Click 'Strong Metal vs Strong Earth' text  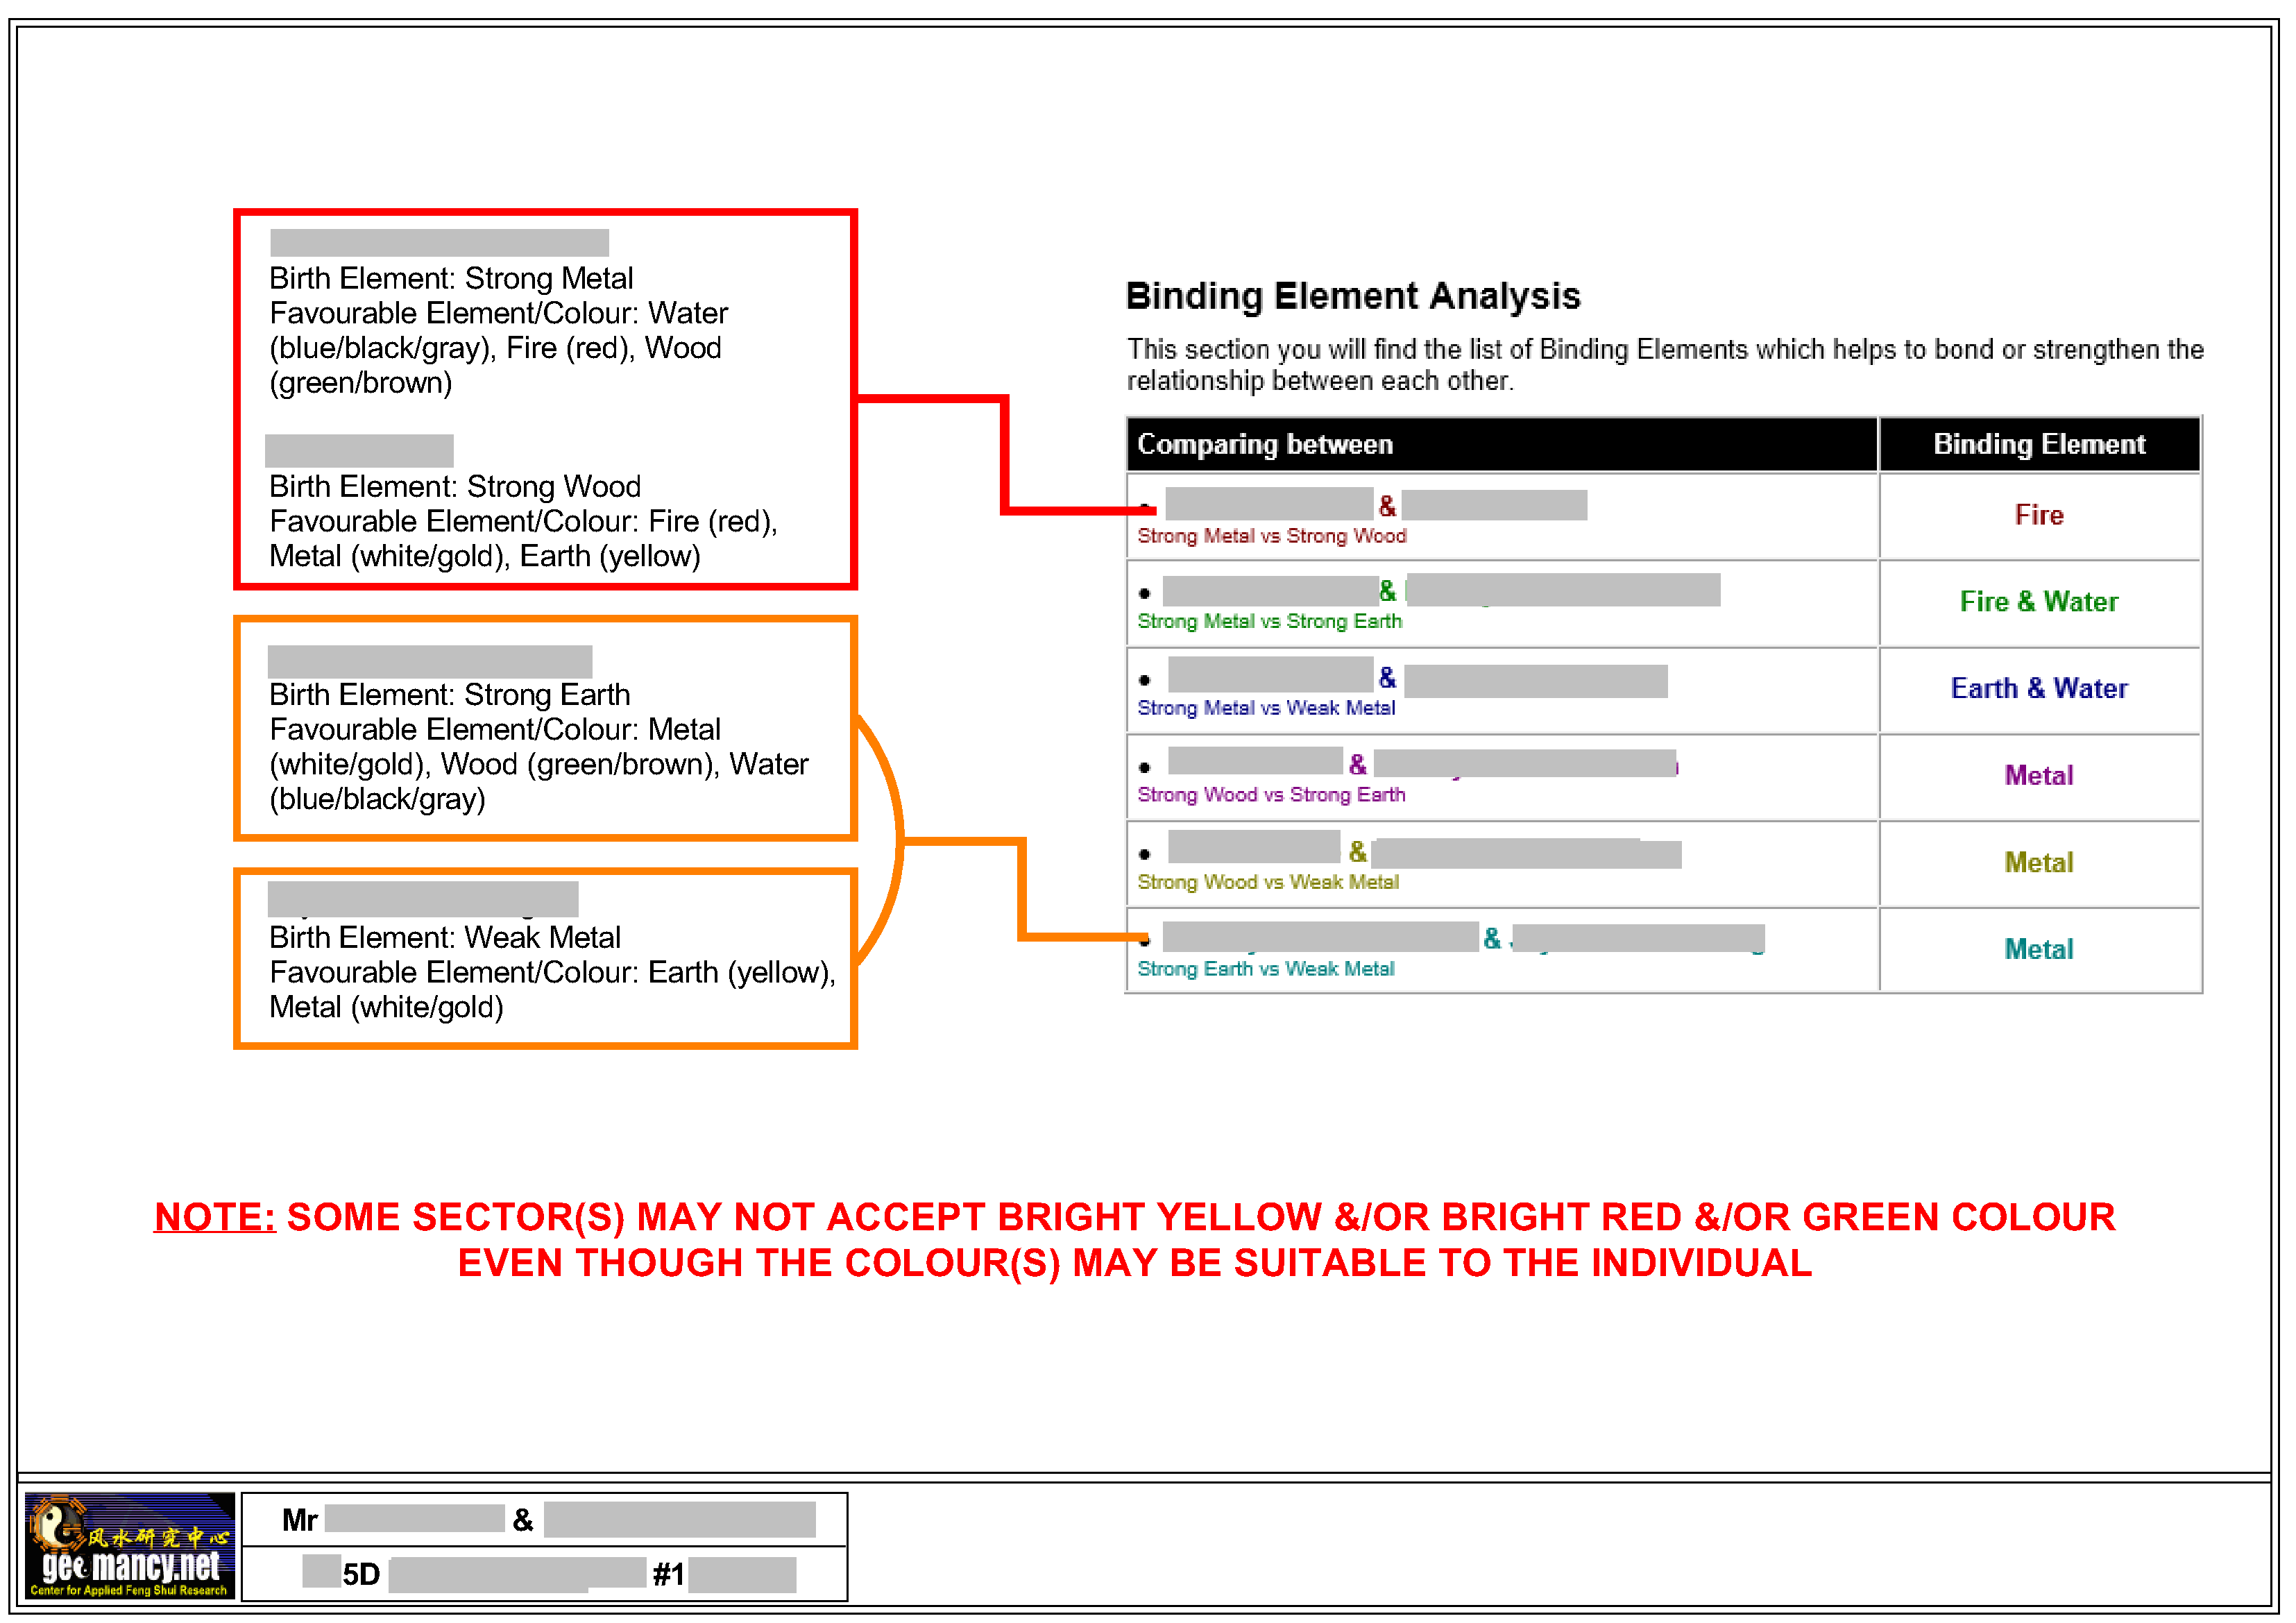(x=1269, y=622)
